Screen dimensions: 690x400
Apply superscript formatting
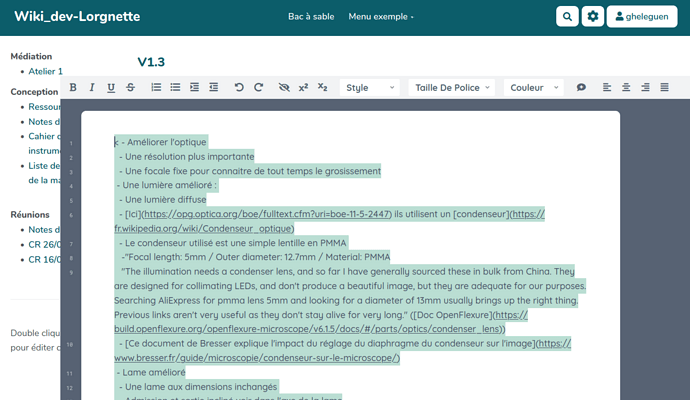point(303,88)
